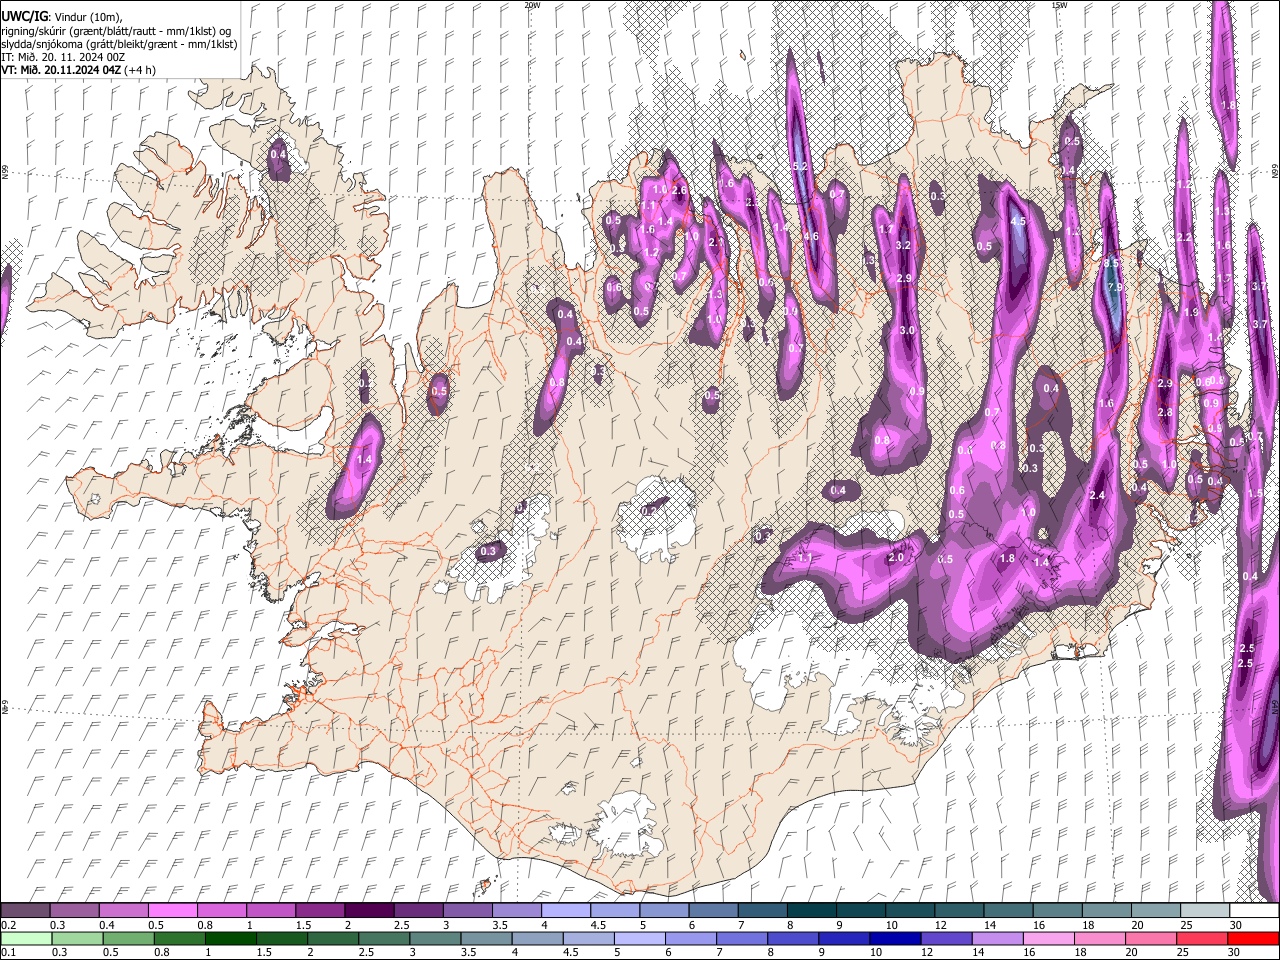Click the '30' label on the upper scale
Screen dimensions: 1280x960
[x=1236, y=925]
